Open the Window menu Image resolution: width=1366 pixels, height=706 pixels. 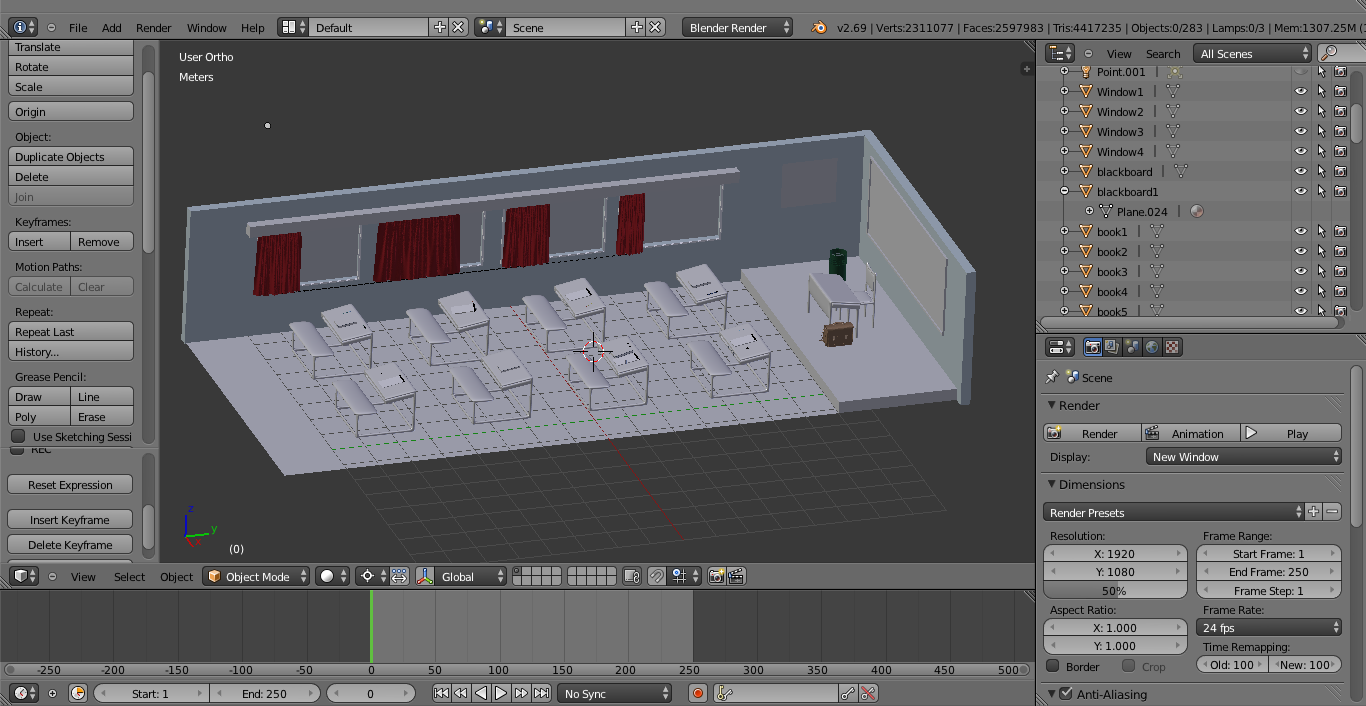207,28
